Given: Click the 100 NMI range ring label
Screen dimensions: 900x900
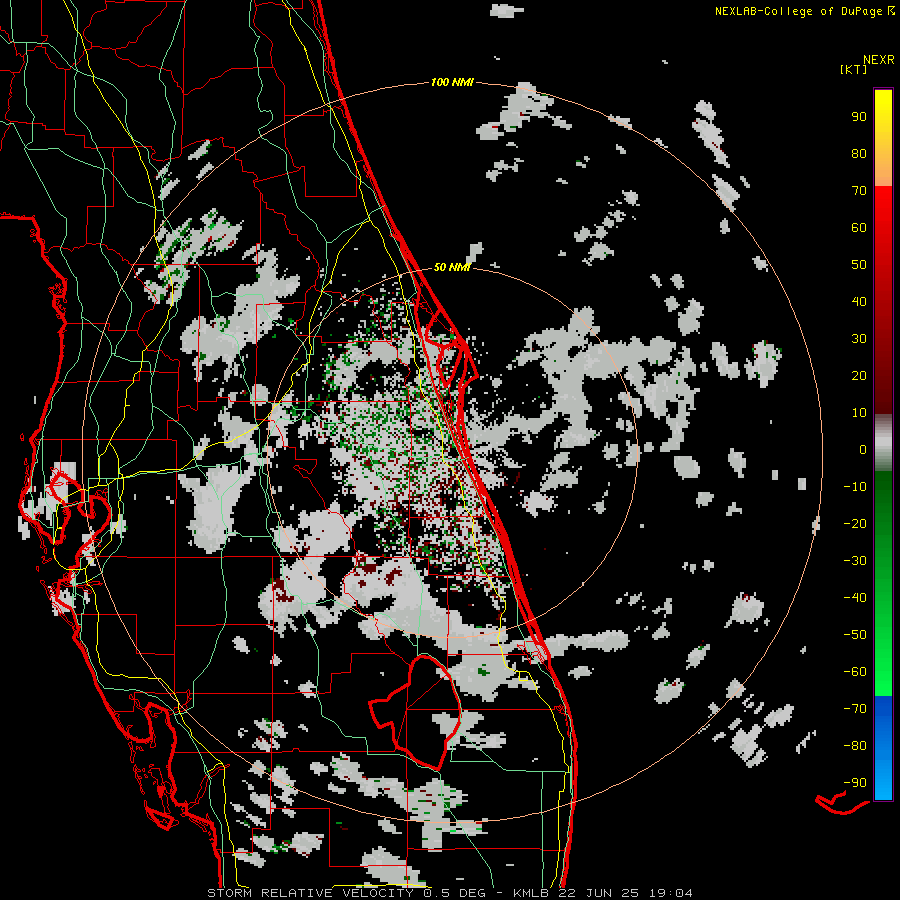Looking at the screenshot, I should pos(452,82).
